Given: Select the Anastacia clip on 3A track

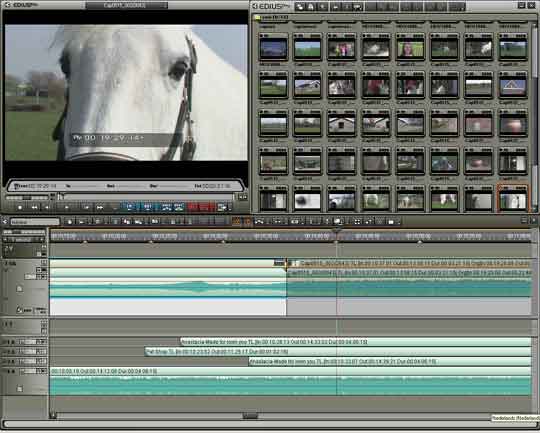Looking at the screenshot, I should [x=390, y=361].
